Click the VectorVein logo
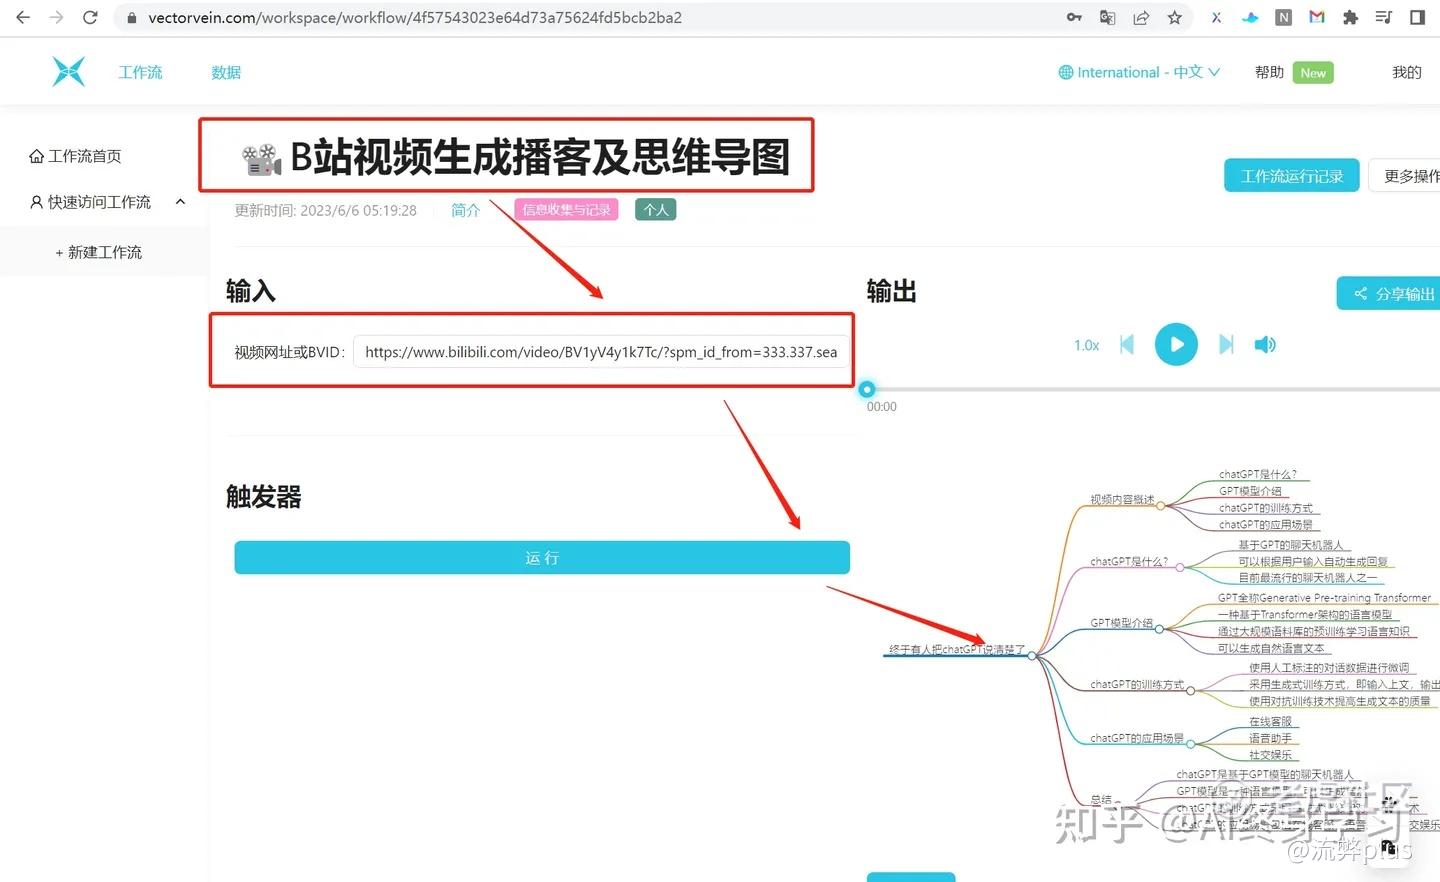Screen dimensions: 1440x882 (x=68, y=72)
